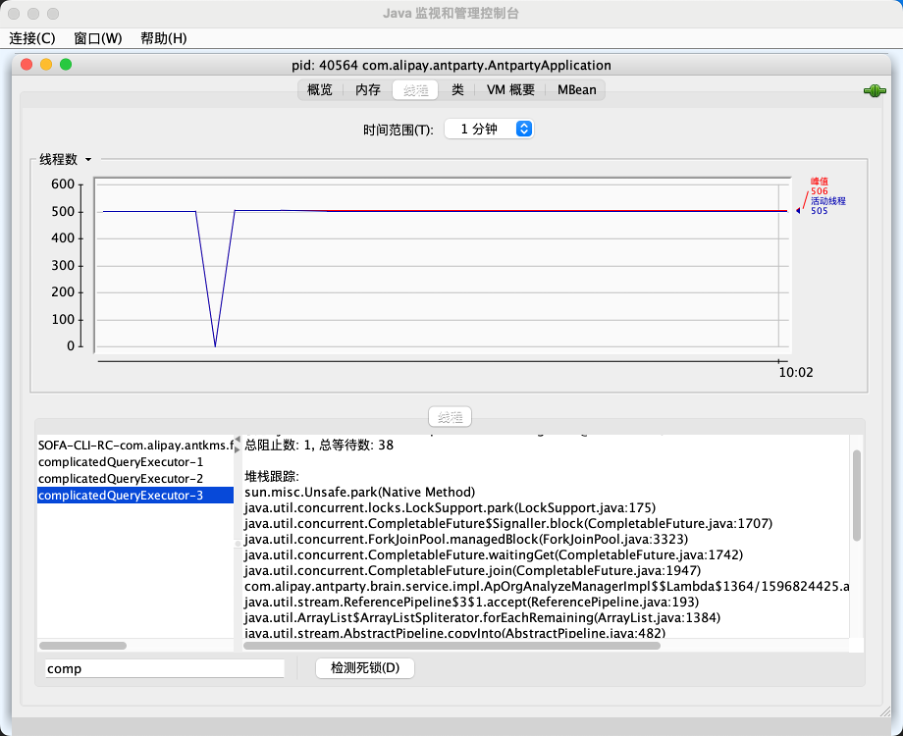Switch to the VM 概要 tab
Viewport: 904px width, 736px height.
click(511, 90)
